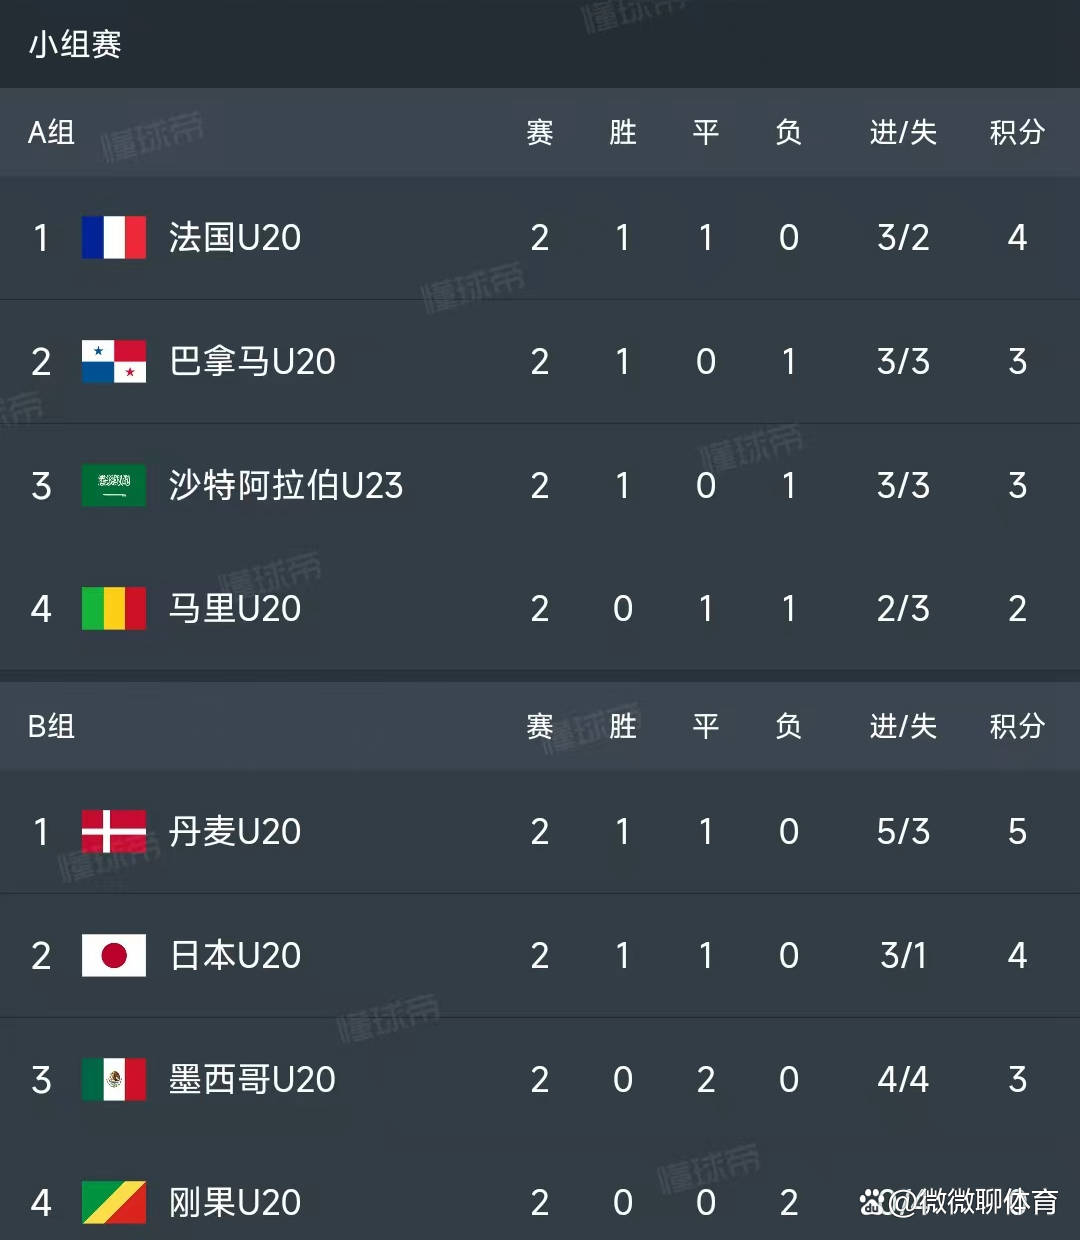Open 日本U20 team page
The image size is (1080, 1240).
point(235,955)
